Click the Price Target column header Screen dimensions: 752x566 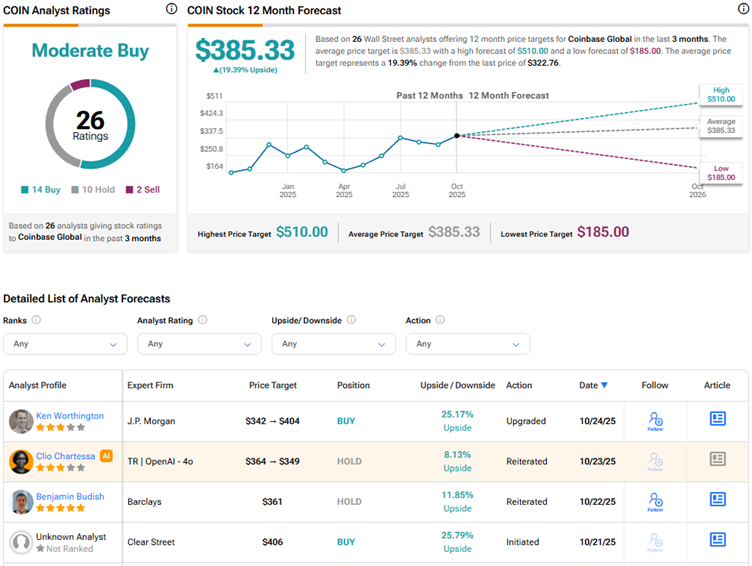[x=272, y=385]
